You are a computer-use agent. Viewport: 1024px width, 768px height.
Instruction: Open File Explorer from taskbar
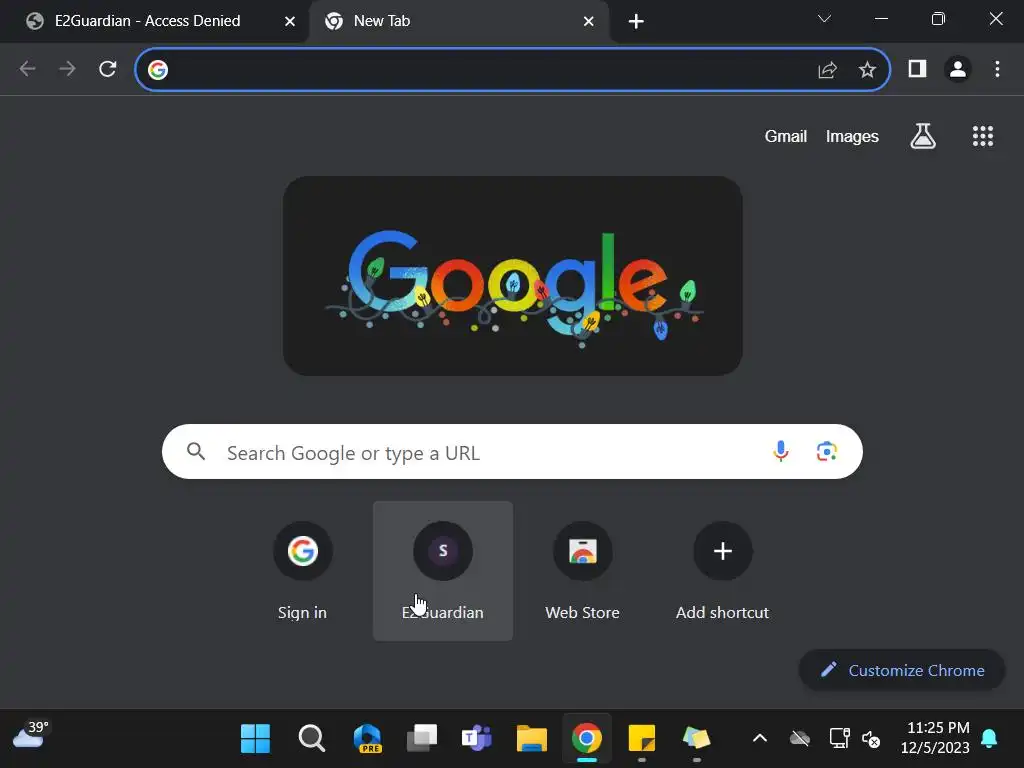(532, 739)
